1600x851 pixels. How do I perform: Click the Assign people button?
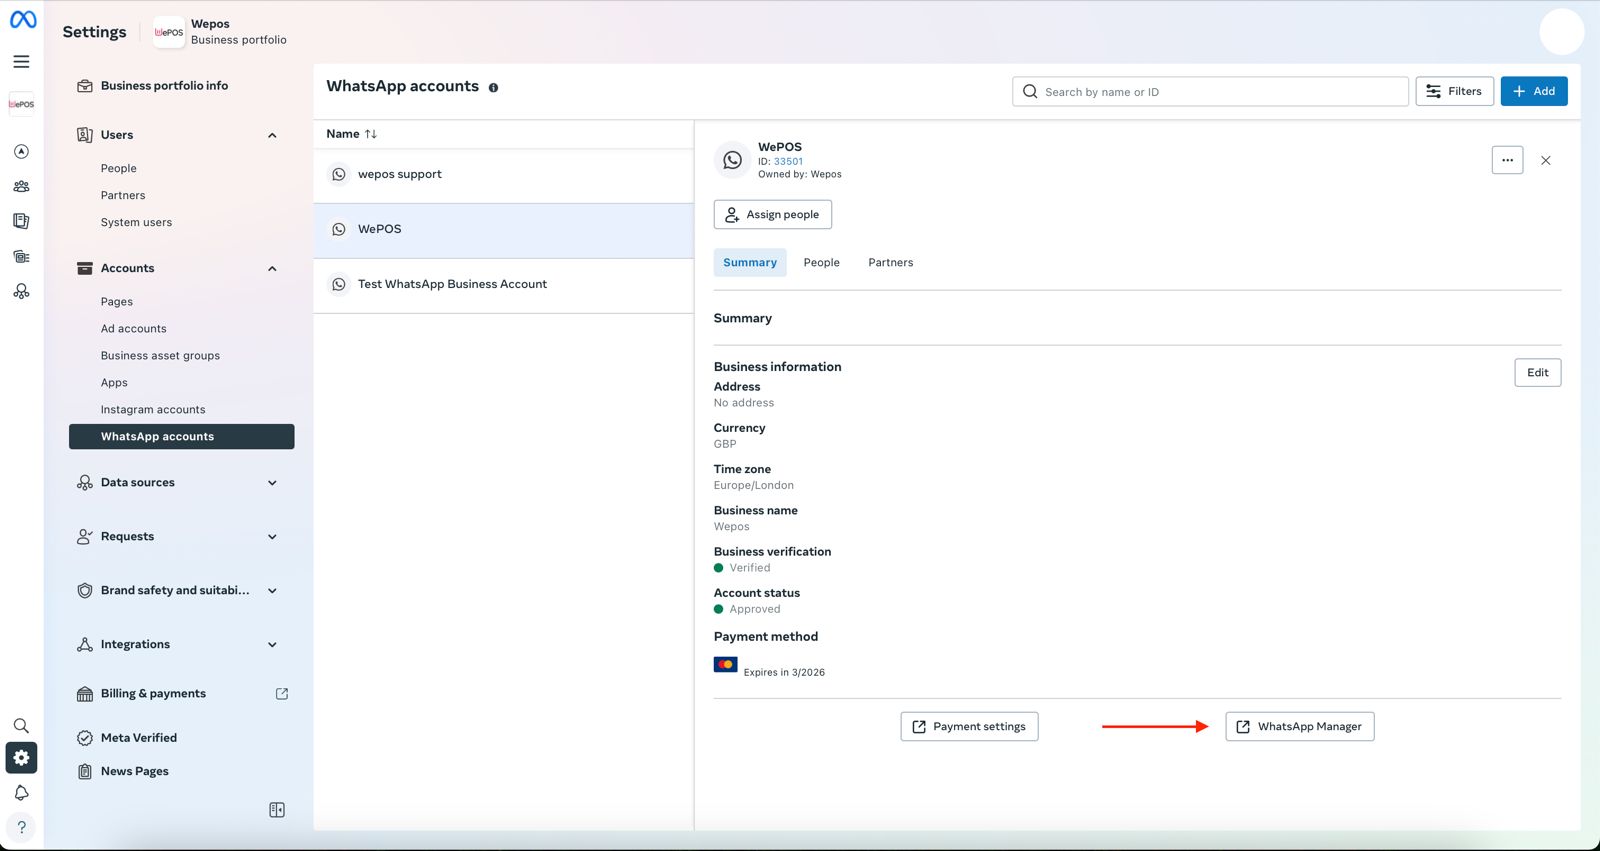pyautogui.click(x=773, y=215)
